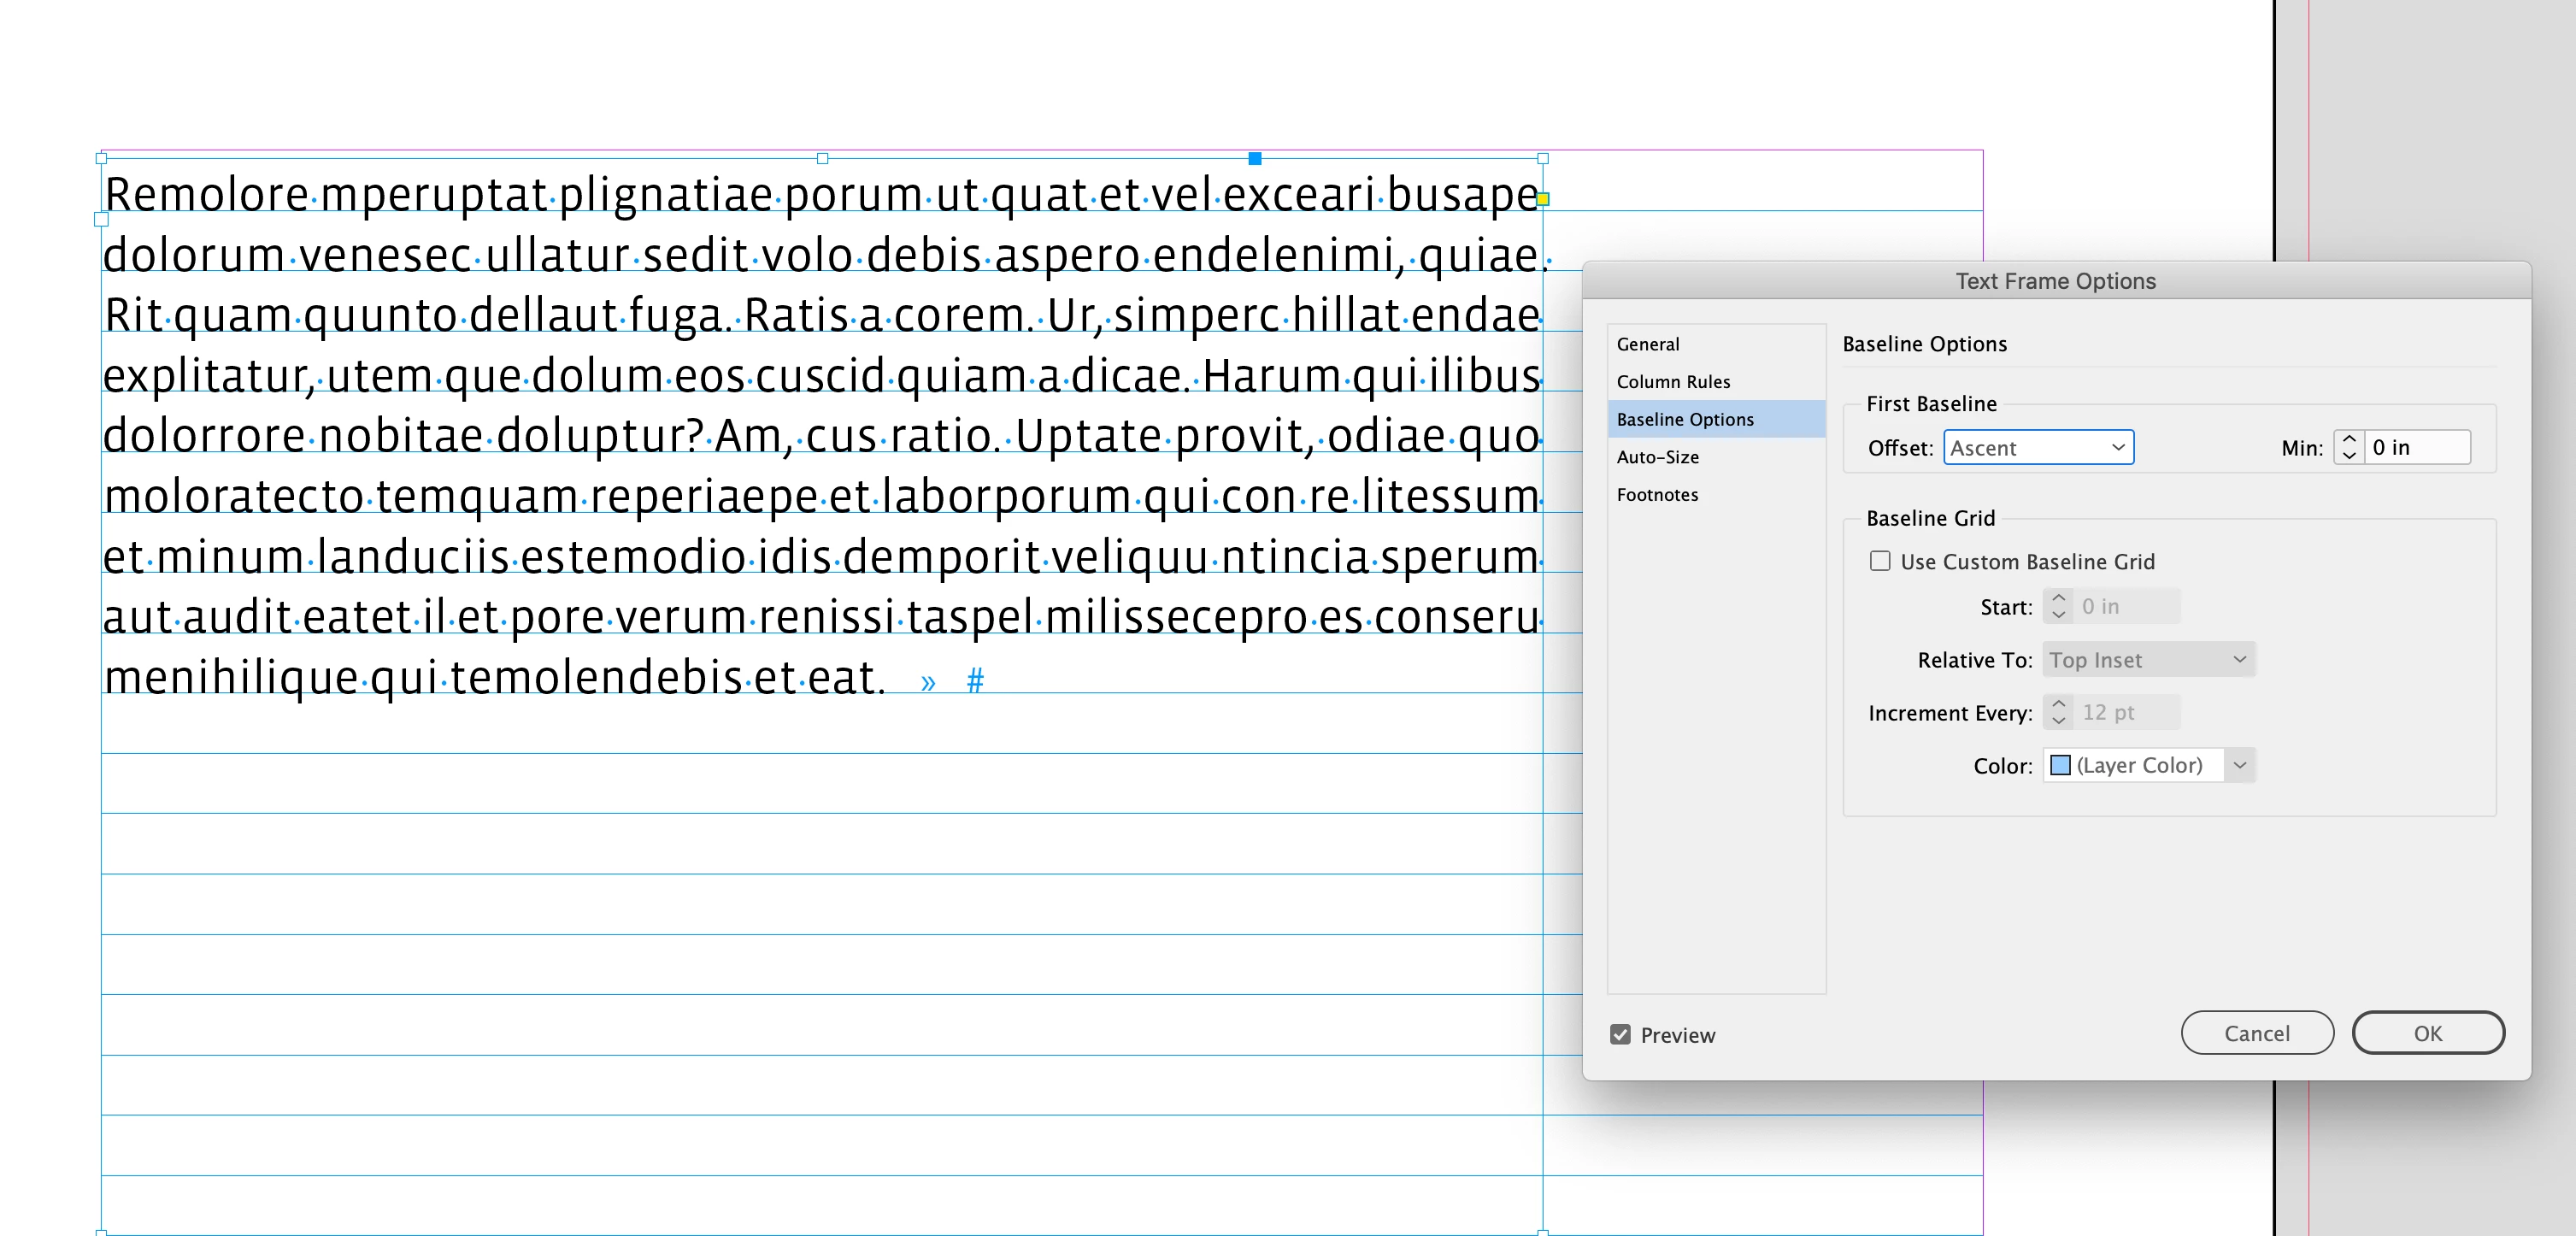
Task: Click the top-left corner handle of text frame
Action: [x=101, y=158]
